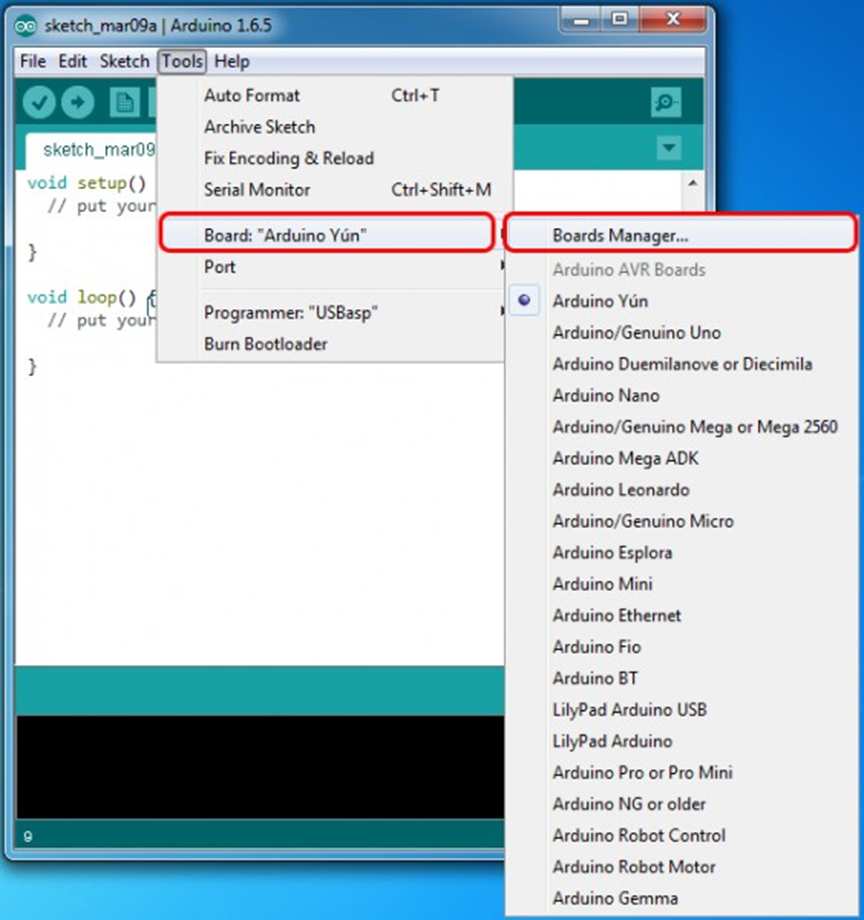Click Burn Bootloader

[265, 344]
